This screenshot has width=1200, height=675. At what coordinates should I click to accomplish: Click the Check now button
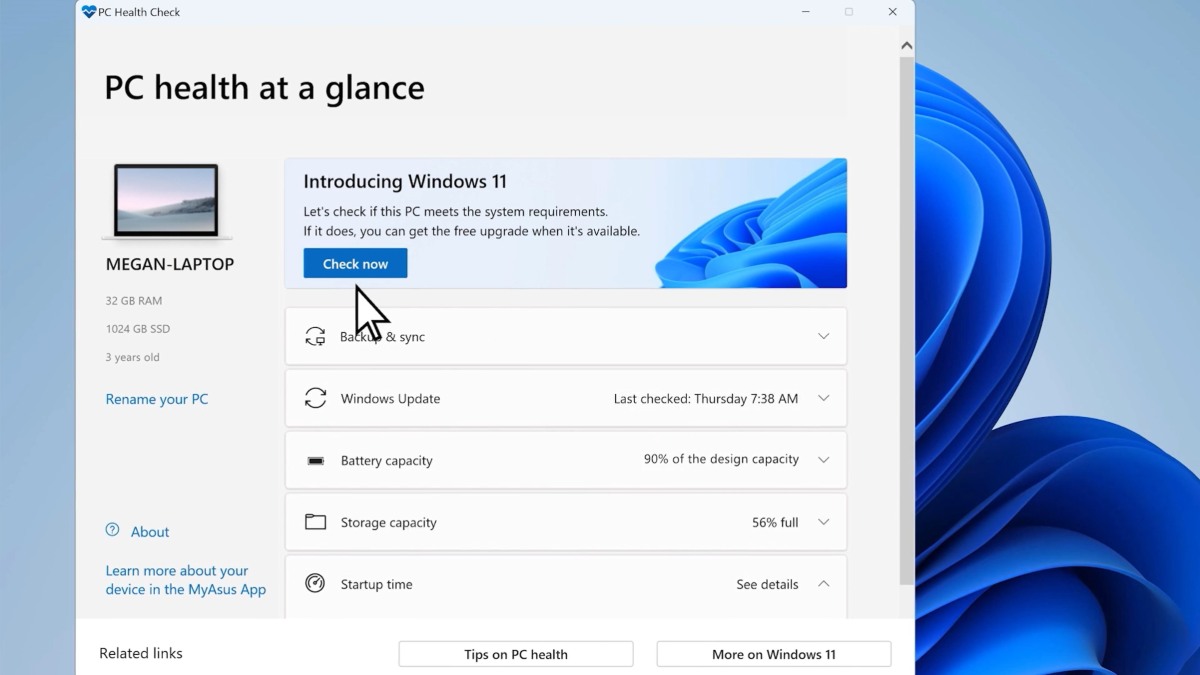coord(355,262)
